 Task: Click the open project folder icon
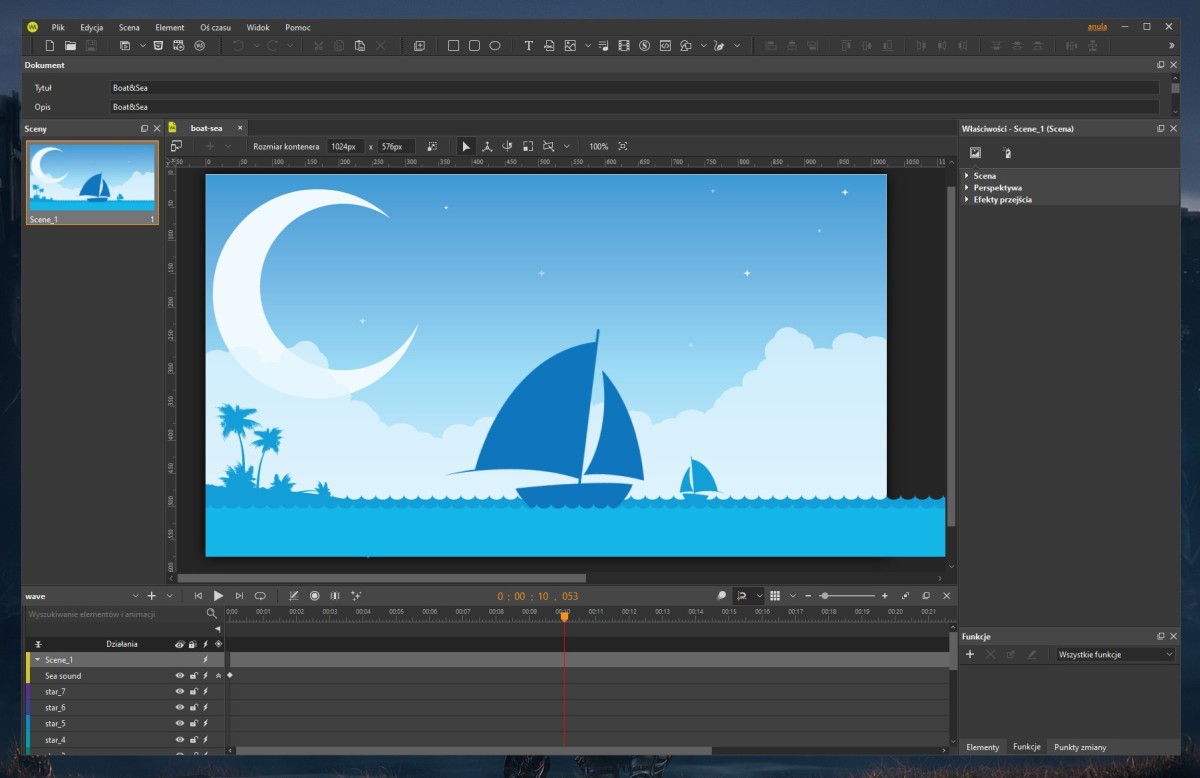70,46
